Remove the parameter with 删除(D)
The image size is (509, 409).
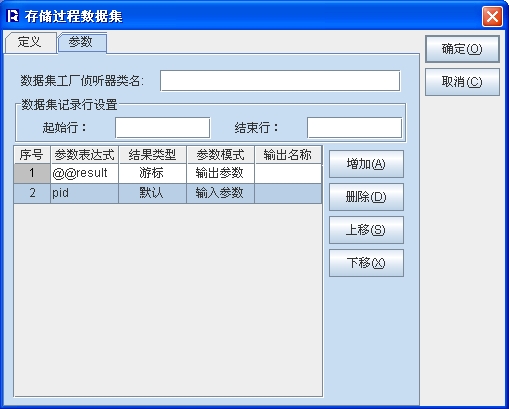[x=366, y=197]
